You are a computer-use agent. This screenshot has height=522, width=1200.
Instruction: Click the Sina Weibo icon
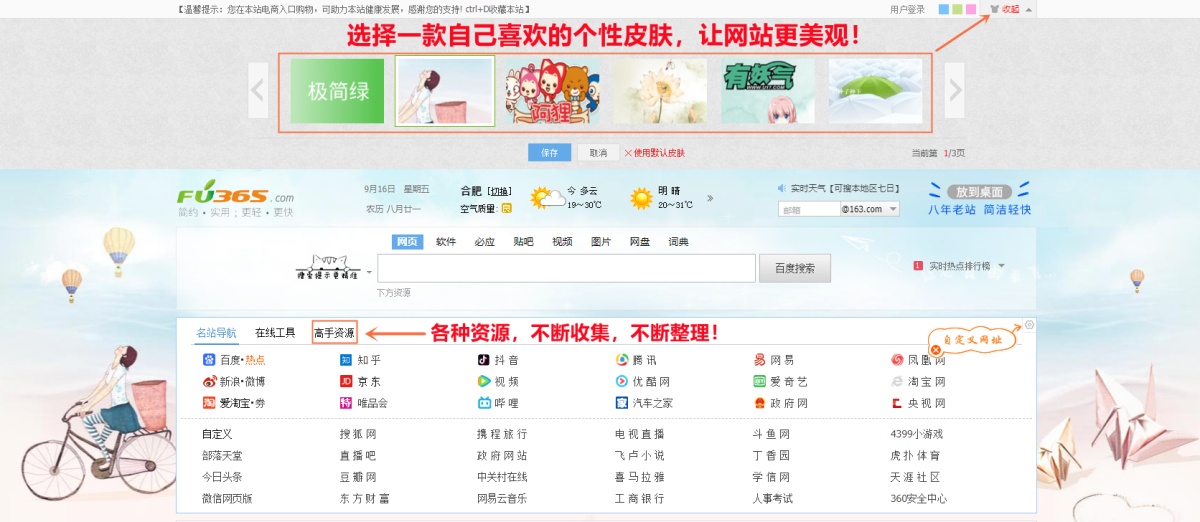[x=209, y=382]
